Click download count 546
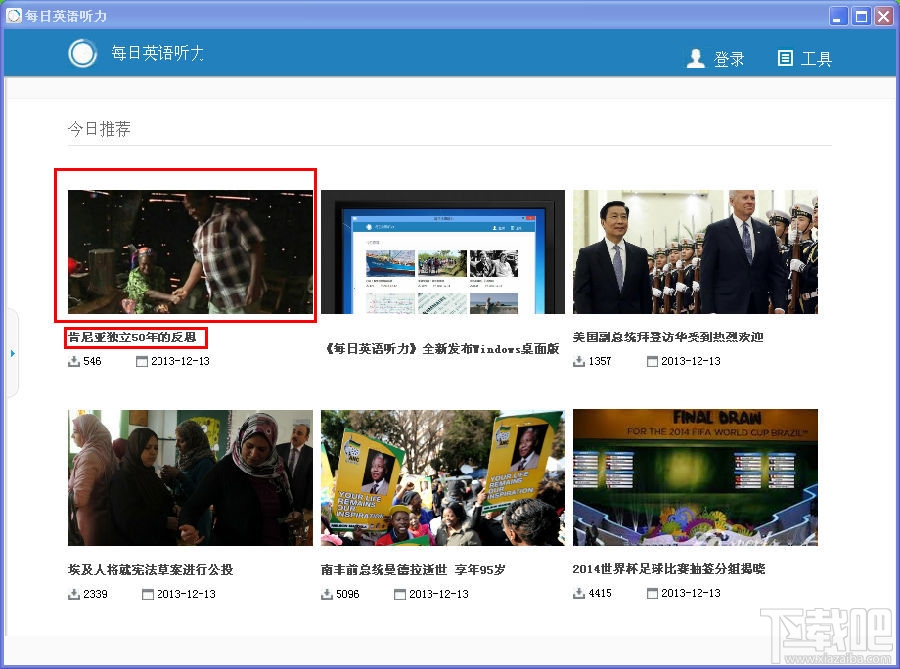 pos(92,361)
